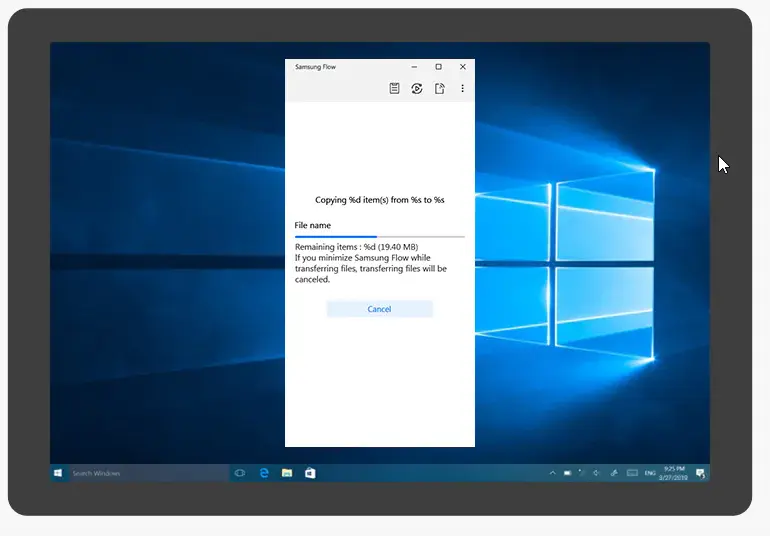Launch Microsoft Edge from the taskbar

pyautogui.click(x=264, y=473)
